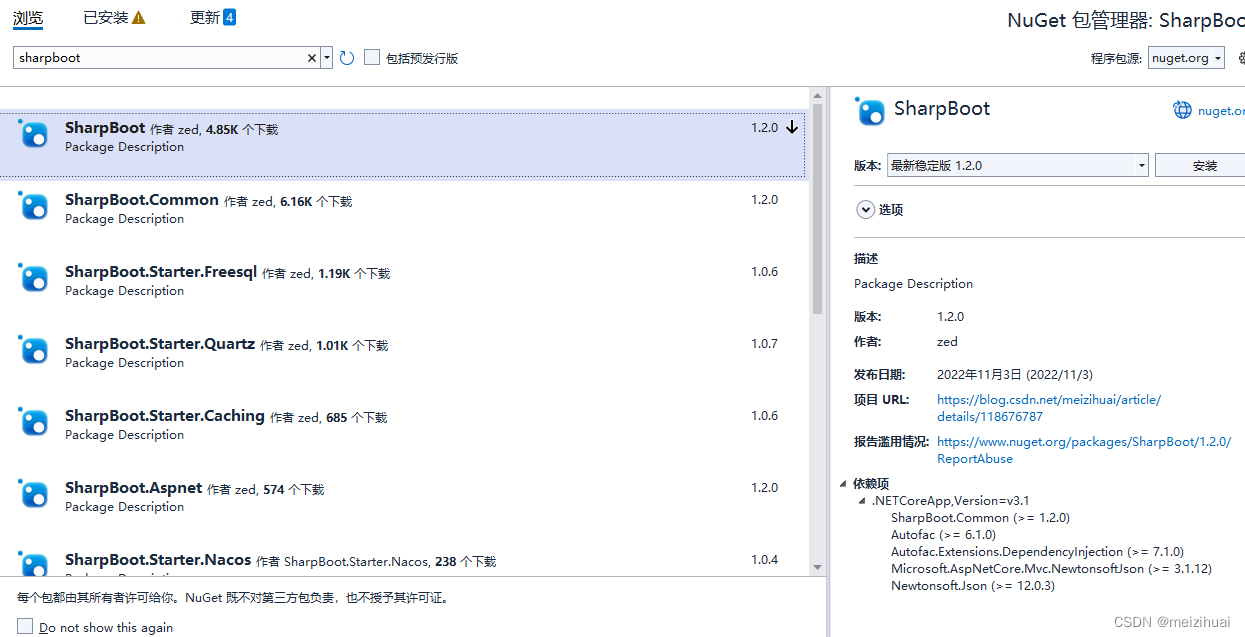1245x637 pixels.
Task: Select the SharpBoot.Starter.Freesql package name
Action: coord(161,272)
